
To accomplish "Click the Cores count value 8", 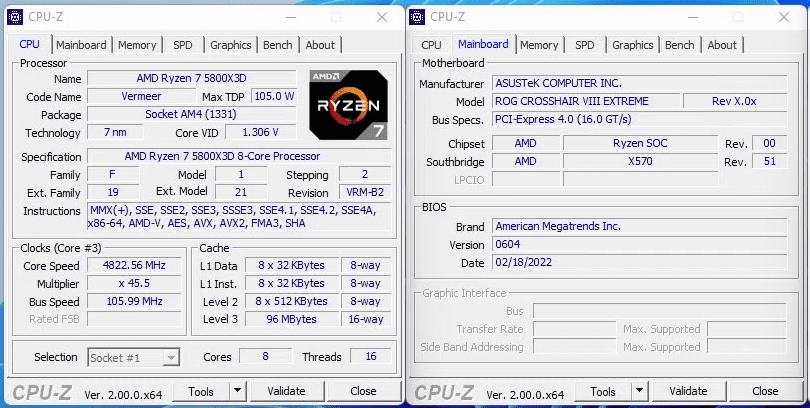I will (x=266, y=356).
